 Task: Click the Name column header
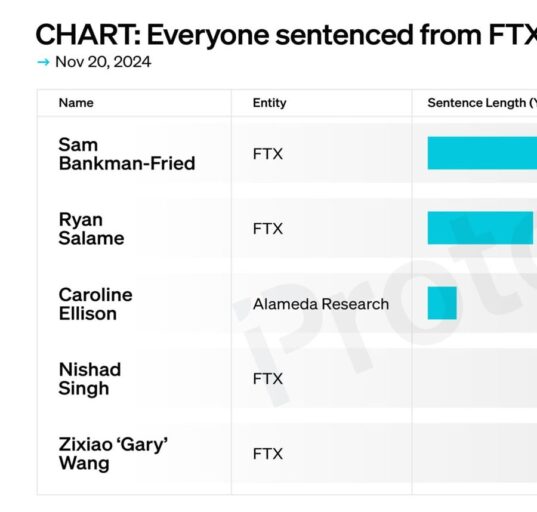pos(76,103)
